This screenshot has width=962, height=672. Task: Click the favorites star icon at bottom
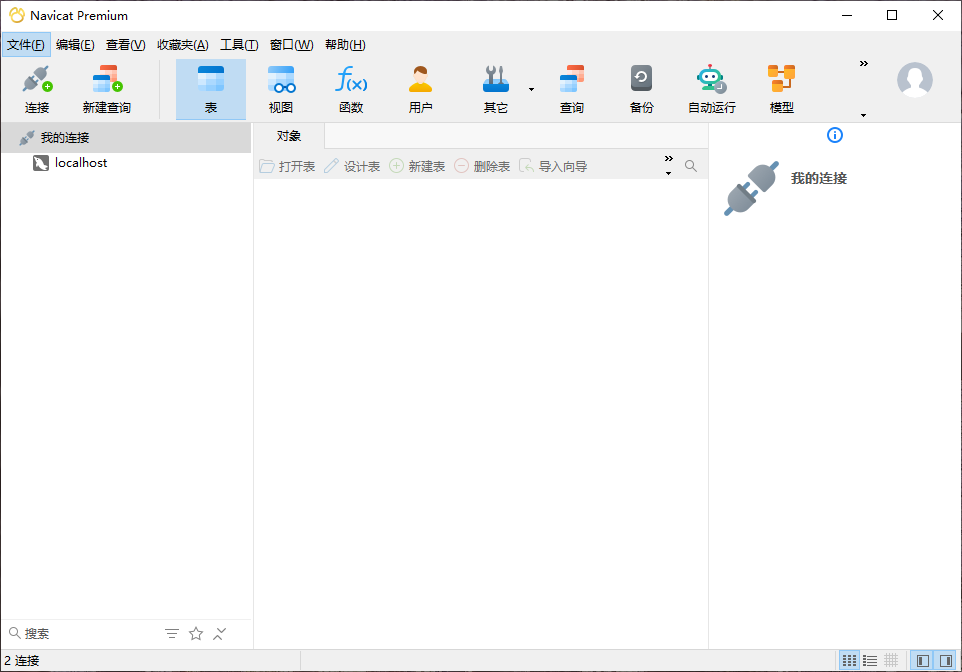click(196, 633)
